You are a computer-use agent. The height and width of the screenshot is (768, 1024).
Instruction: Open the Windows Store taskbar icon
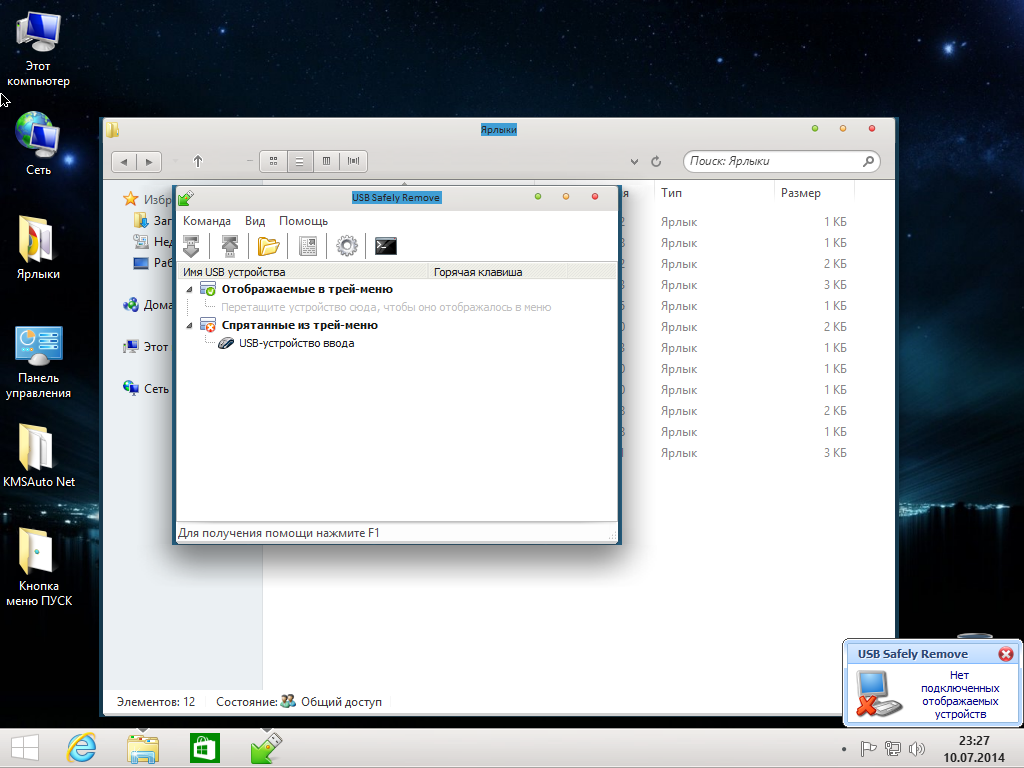tap(204, 748)
